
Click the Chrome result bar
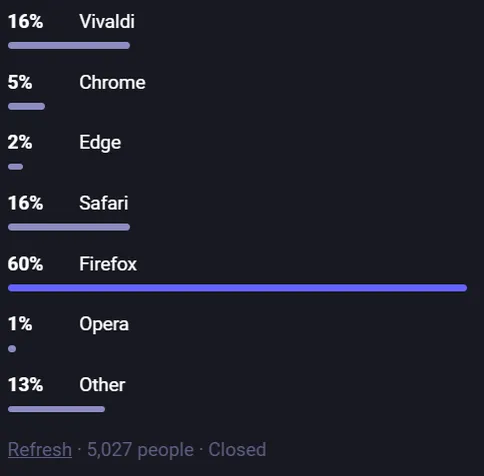(26, 106)
